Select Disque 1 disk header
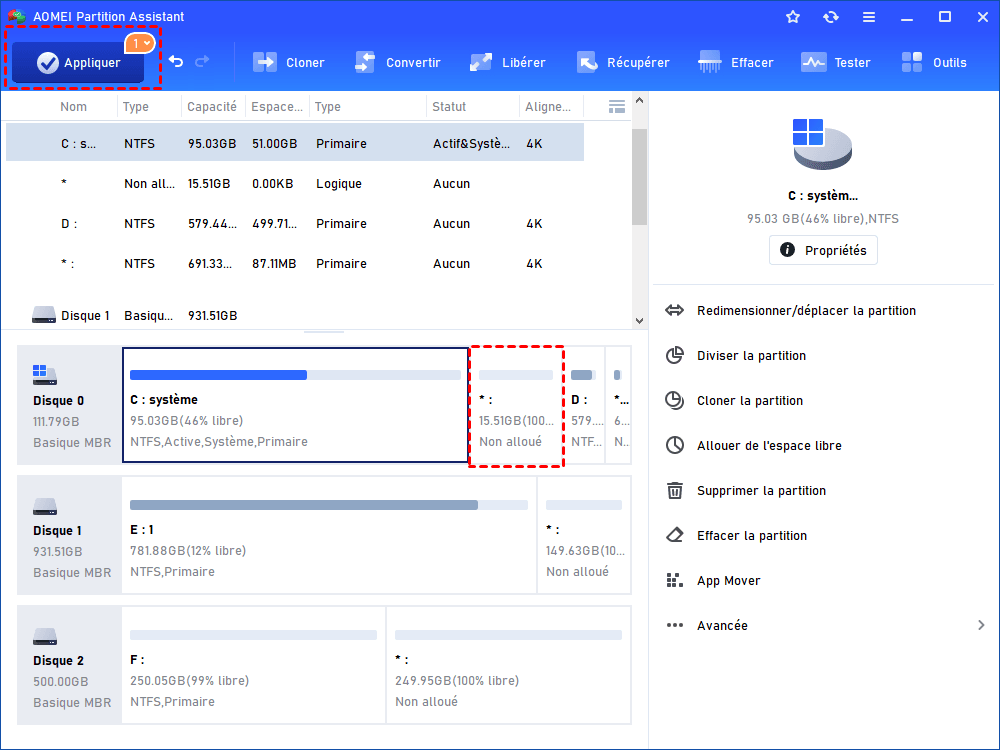 [x=70, y=535]
